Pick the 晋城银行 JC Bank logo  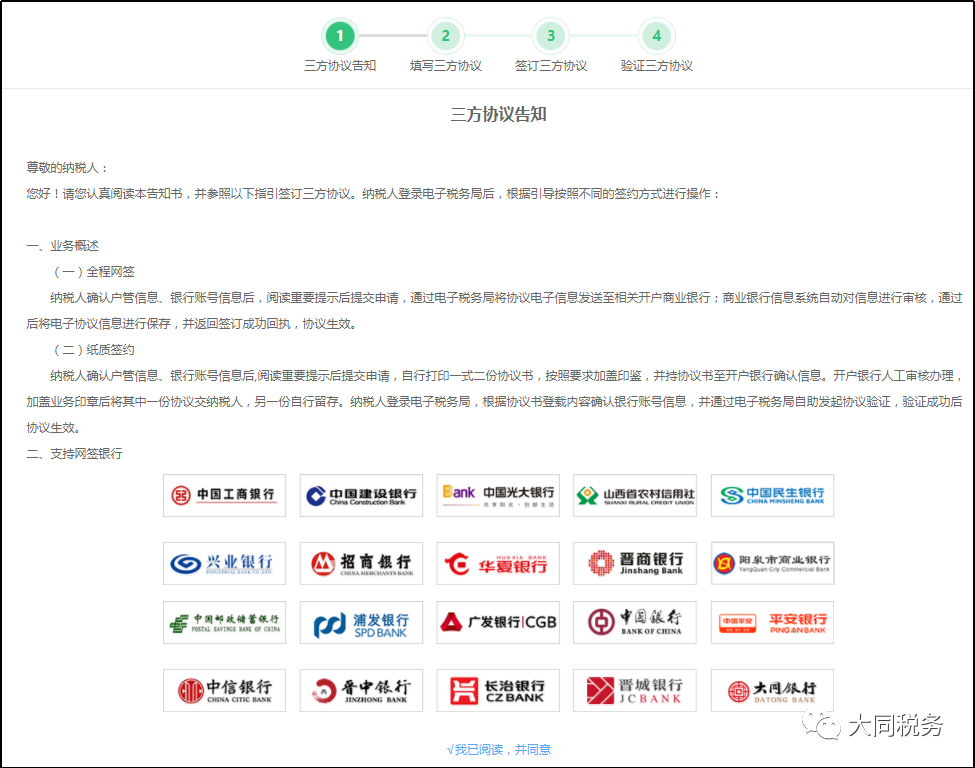(635, 690)
